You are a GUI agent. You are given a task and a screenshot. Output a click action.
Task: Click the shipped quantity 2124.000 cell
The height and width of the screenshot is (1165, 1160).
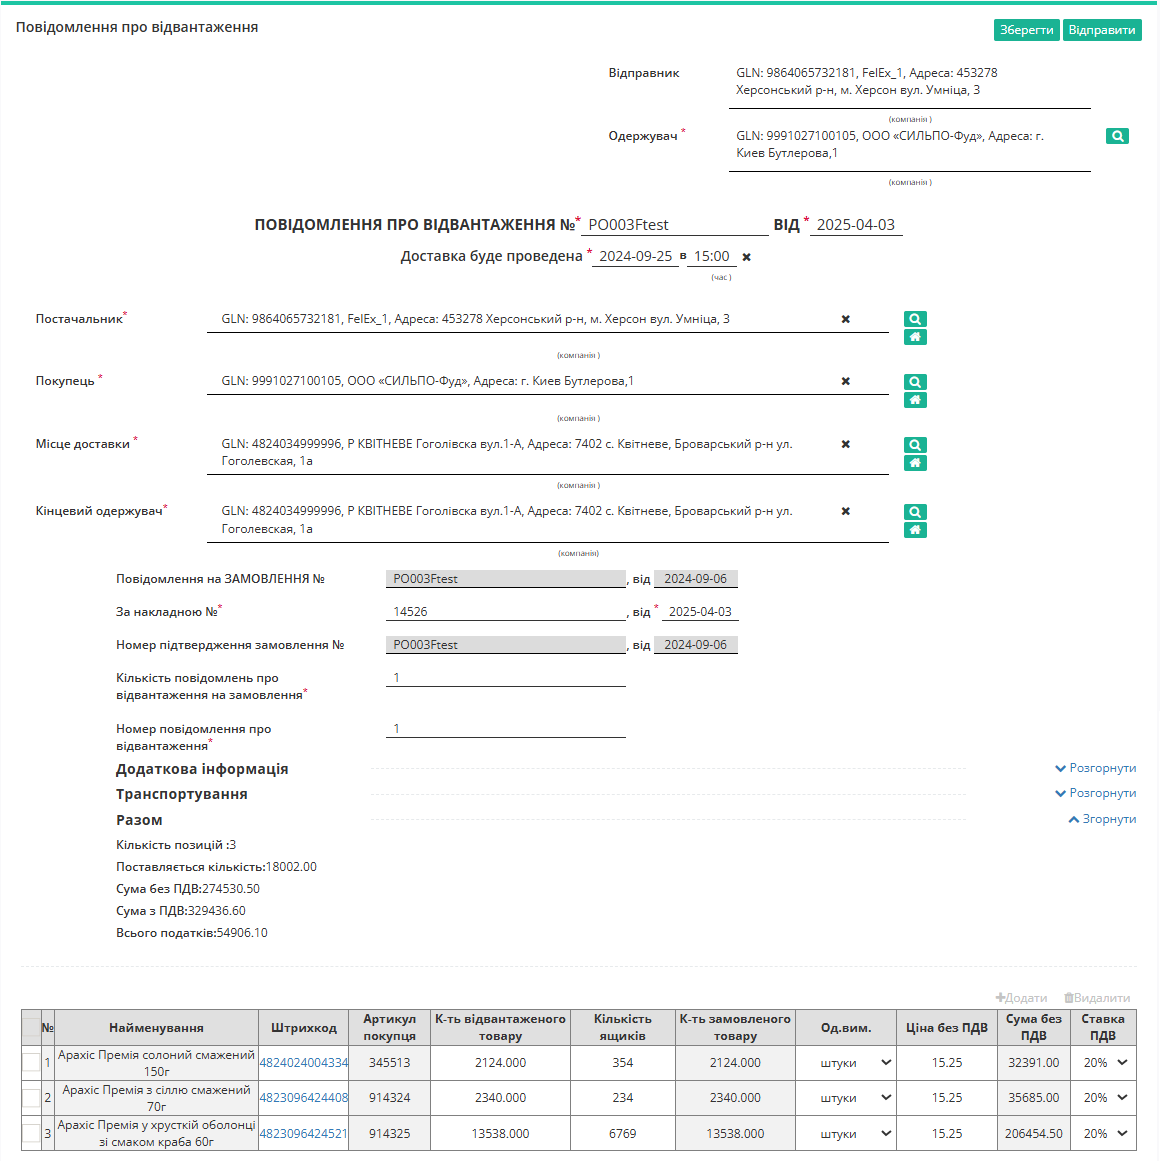point(500,1062)
